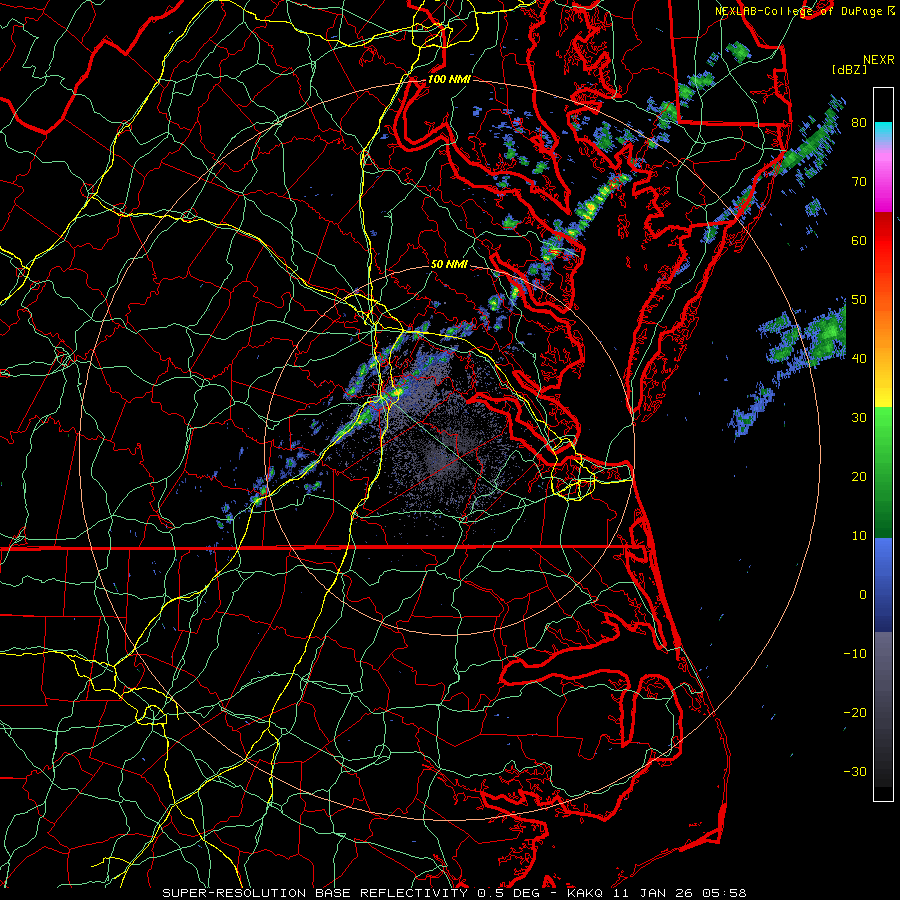Screen dimensions: 900x900
Task: Click the 50 NMI range ring label
Action: tap(449, 265)
